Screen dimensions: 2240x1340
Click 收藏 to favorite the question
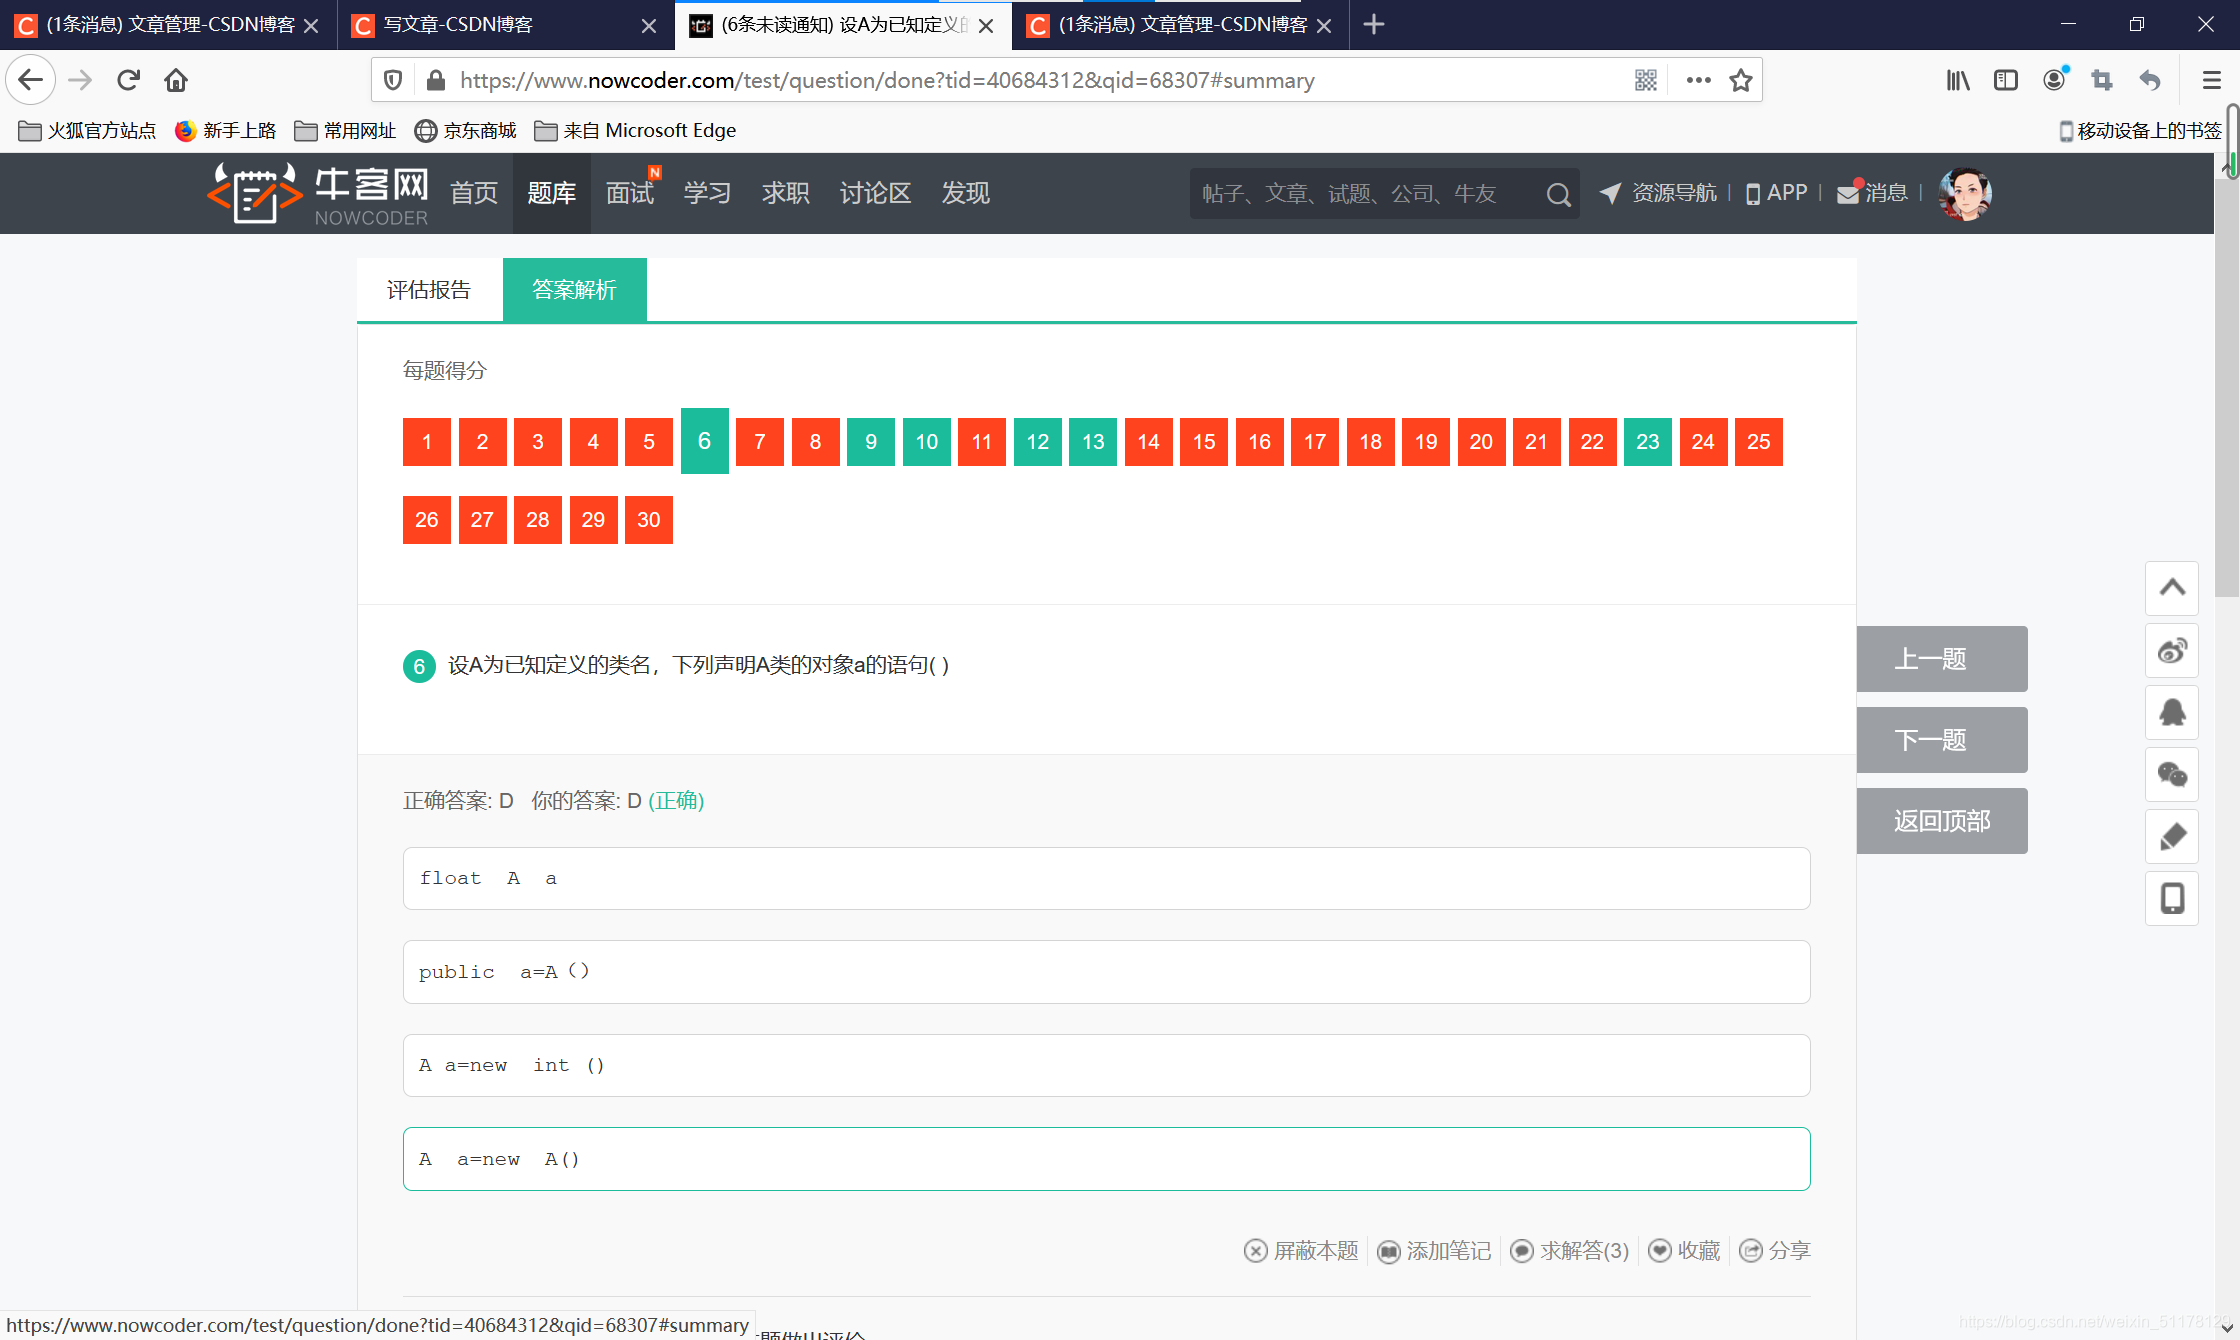[1684, 1251]
